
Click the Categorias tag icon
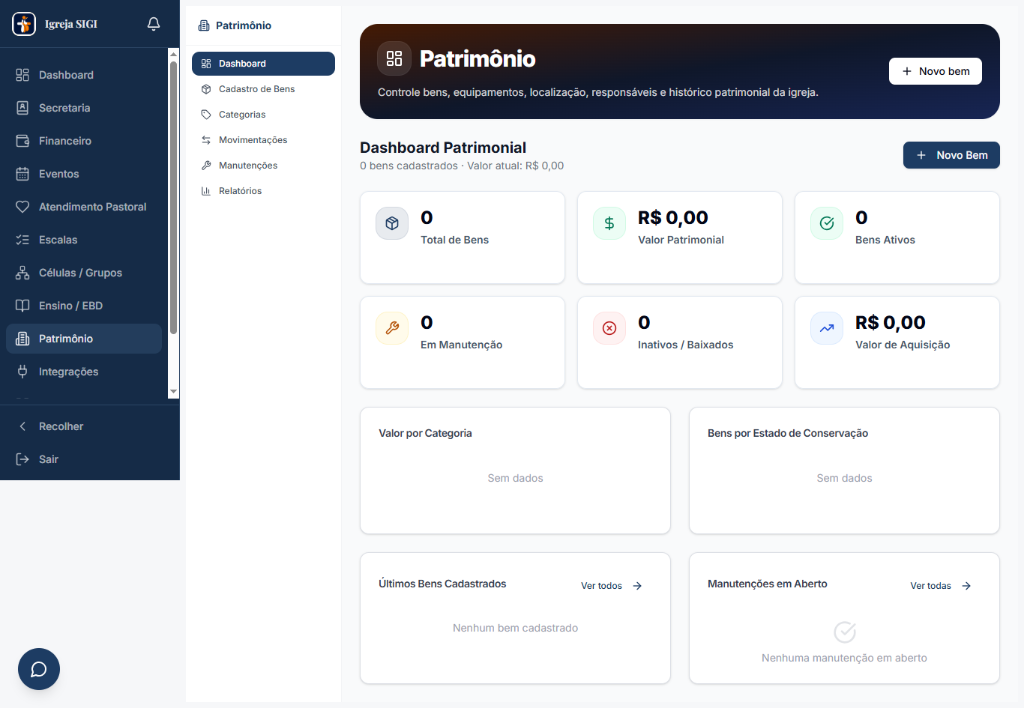(206, 114)
